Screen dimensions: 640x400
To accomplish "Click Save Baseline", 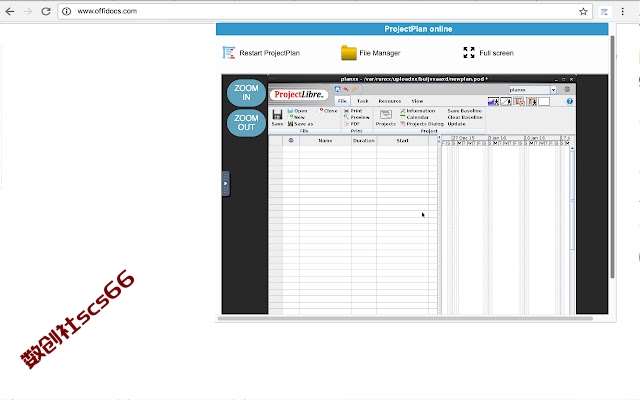I will 464,111.
